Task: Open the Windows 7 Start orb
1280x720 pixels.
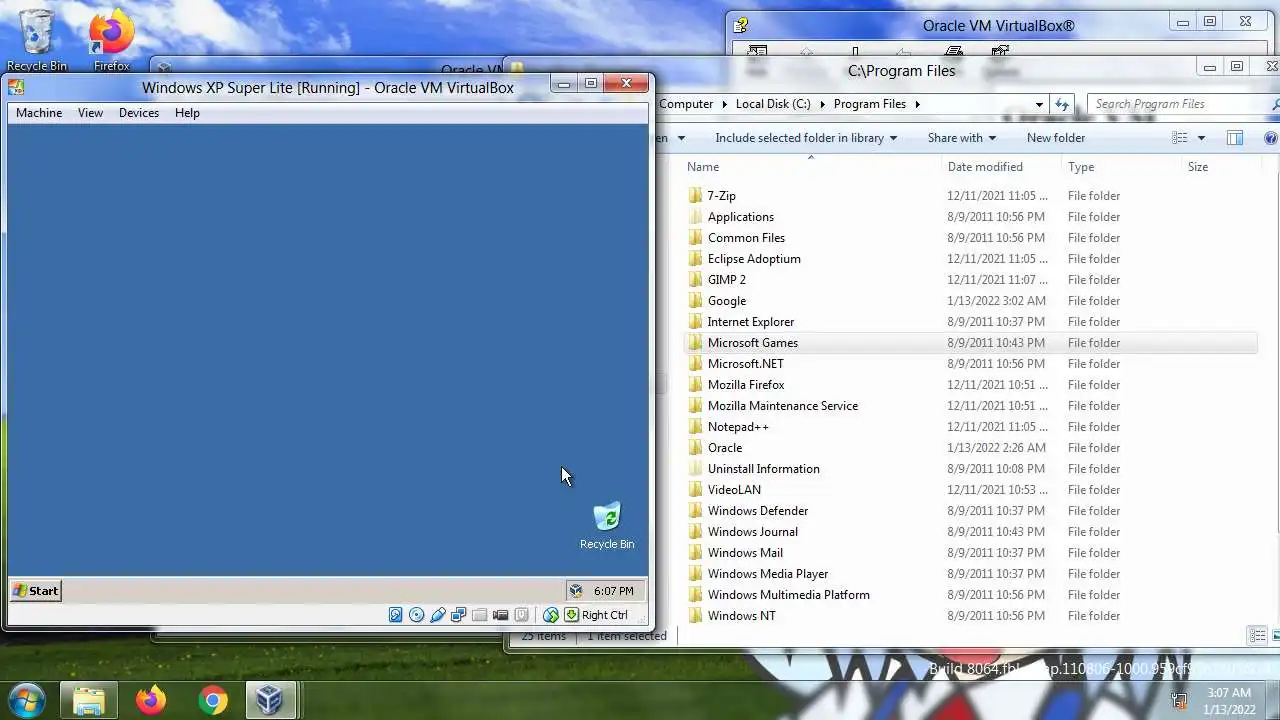Action: click(x=26, y=700)
